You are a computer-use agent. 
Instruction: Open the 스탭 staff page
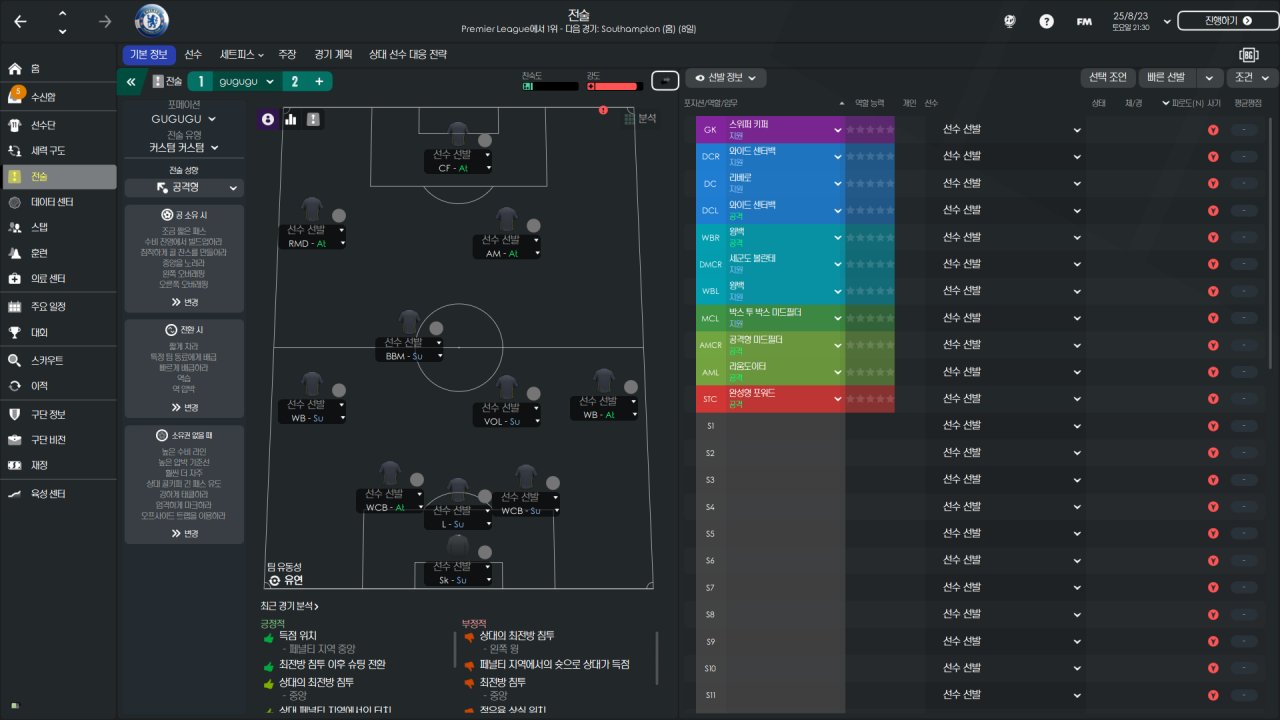tap(58, 227)
